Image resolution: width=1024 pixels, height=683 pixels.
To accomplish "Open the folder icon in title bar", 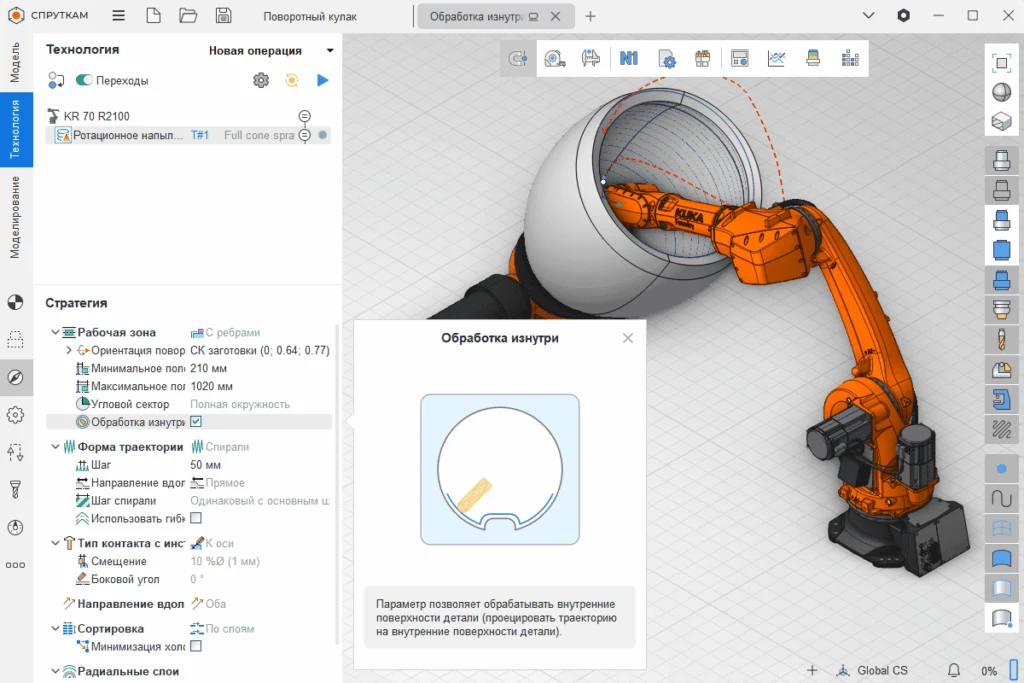I will tap(188, 16).
